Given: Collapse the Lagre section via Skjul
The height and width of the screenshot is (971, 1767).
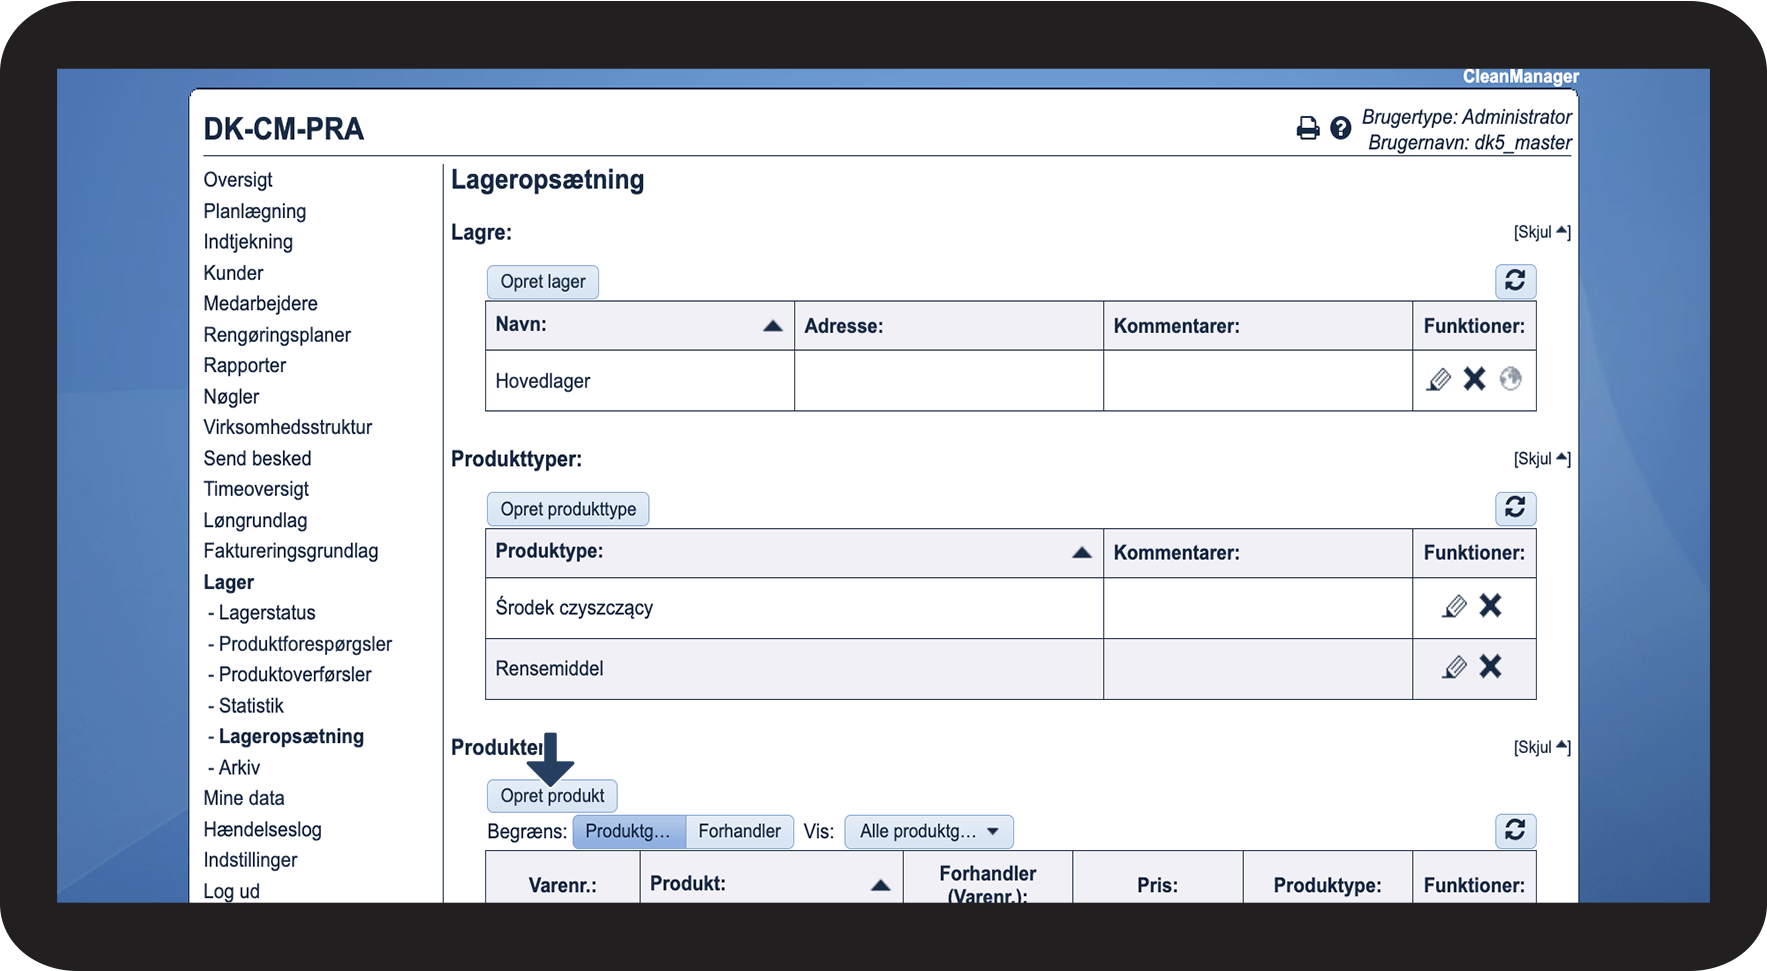Looking at the screenshot, I should point(1542,232).
